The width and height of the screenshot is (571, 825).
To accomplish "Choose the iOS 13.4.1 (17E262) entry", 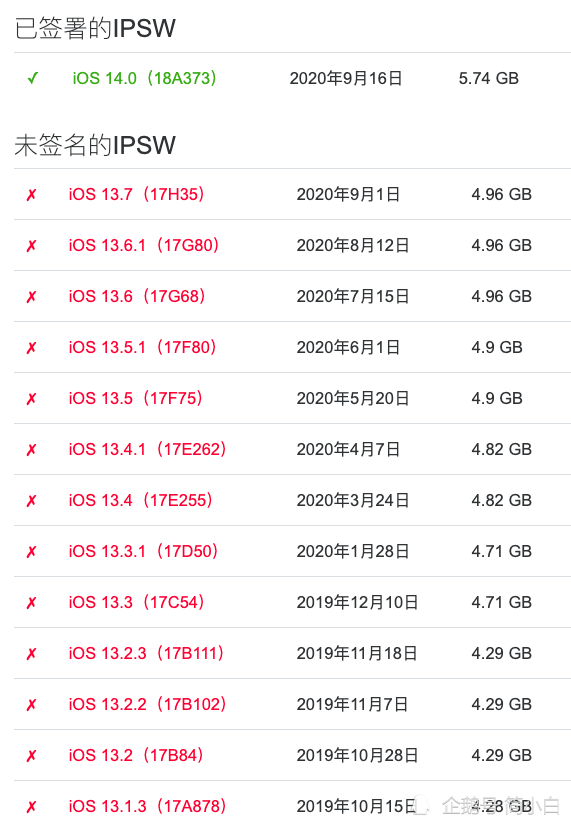I will 147,449.
